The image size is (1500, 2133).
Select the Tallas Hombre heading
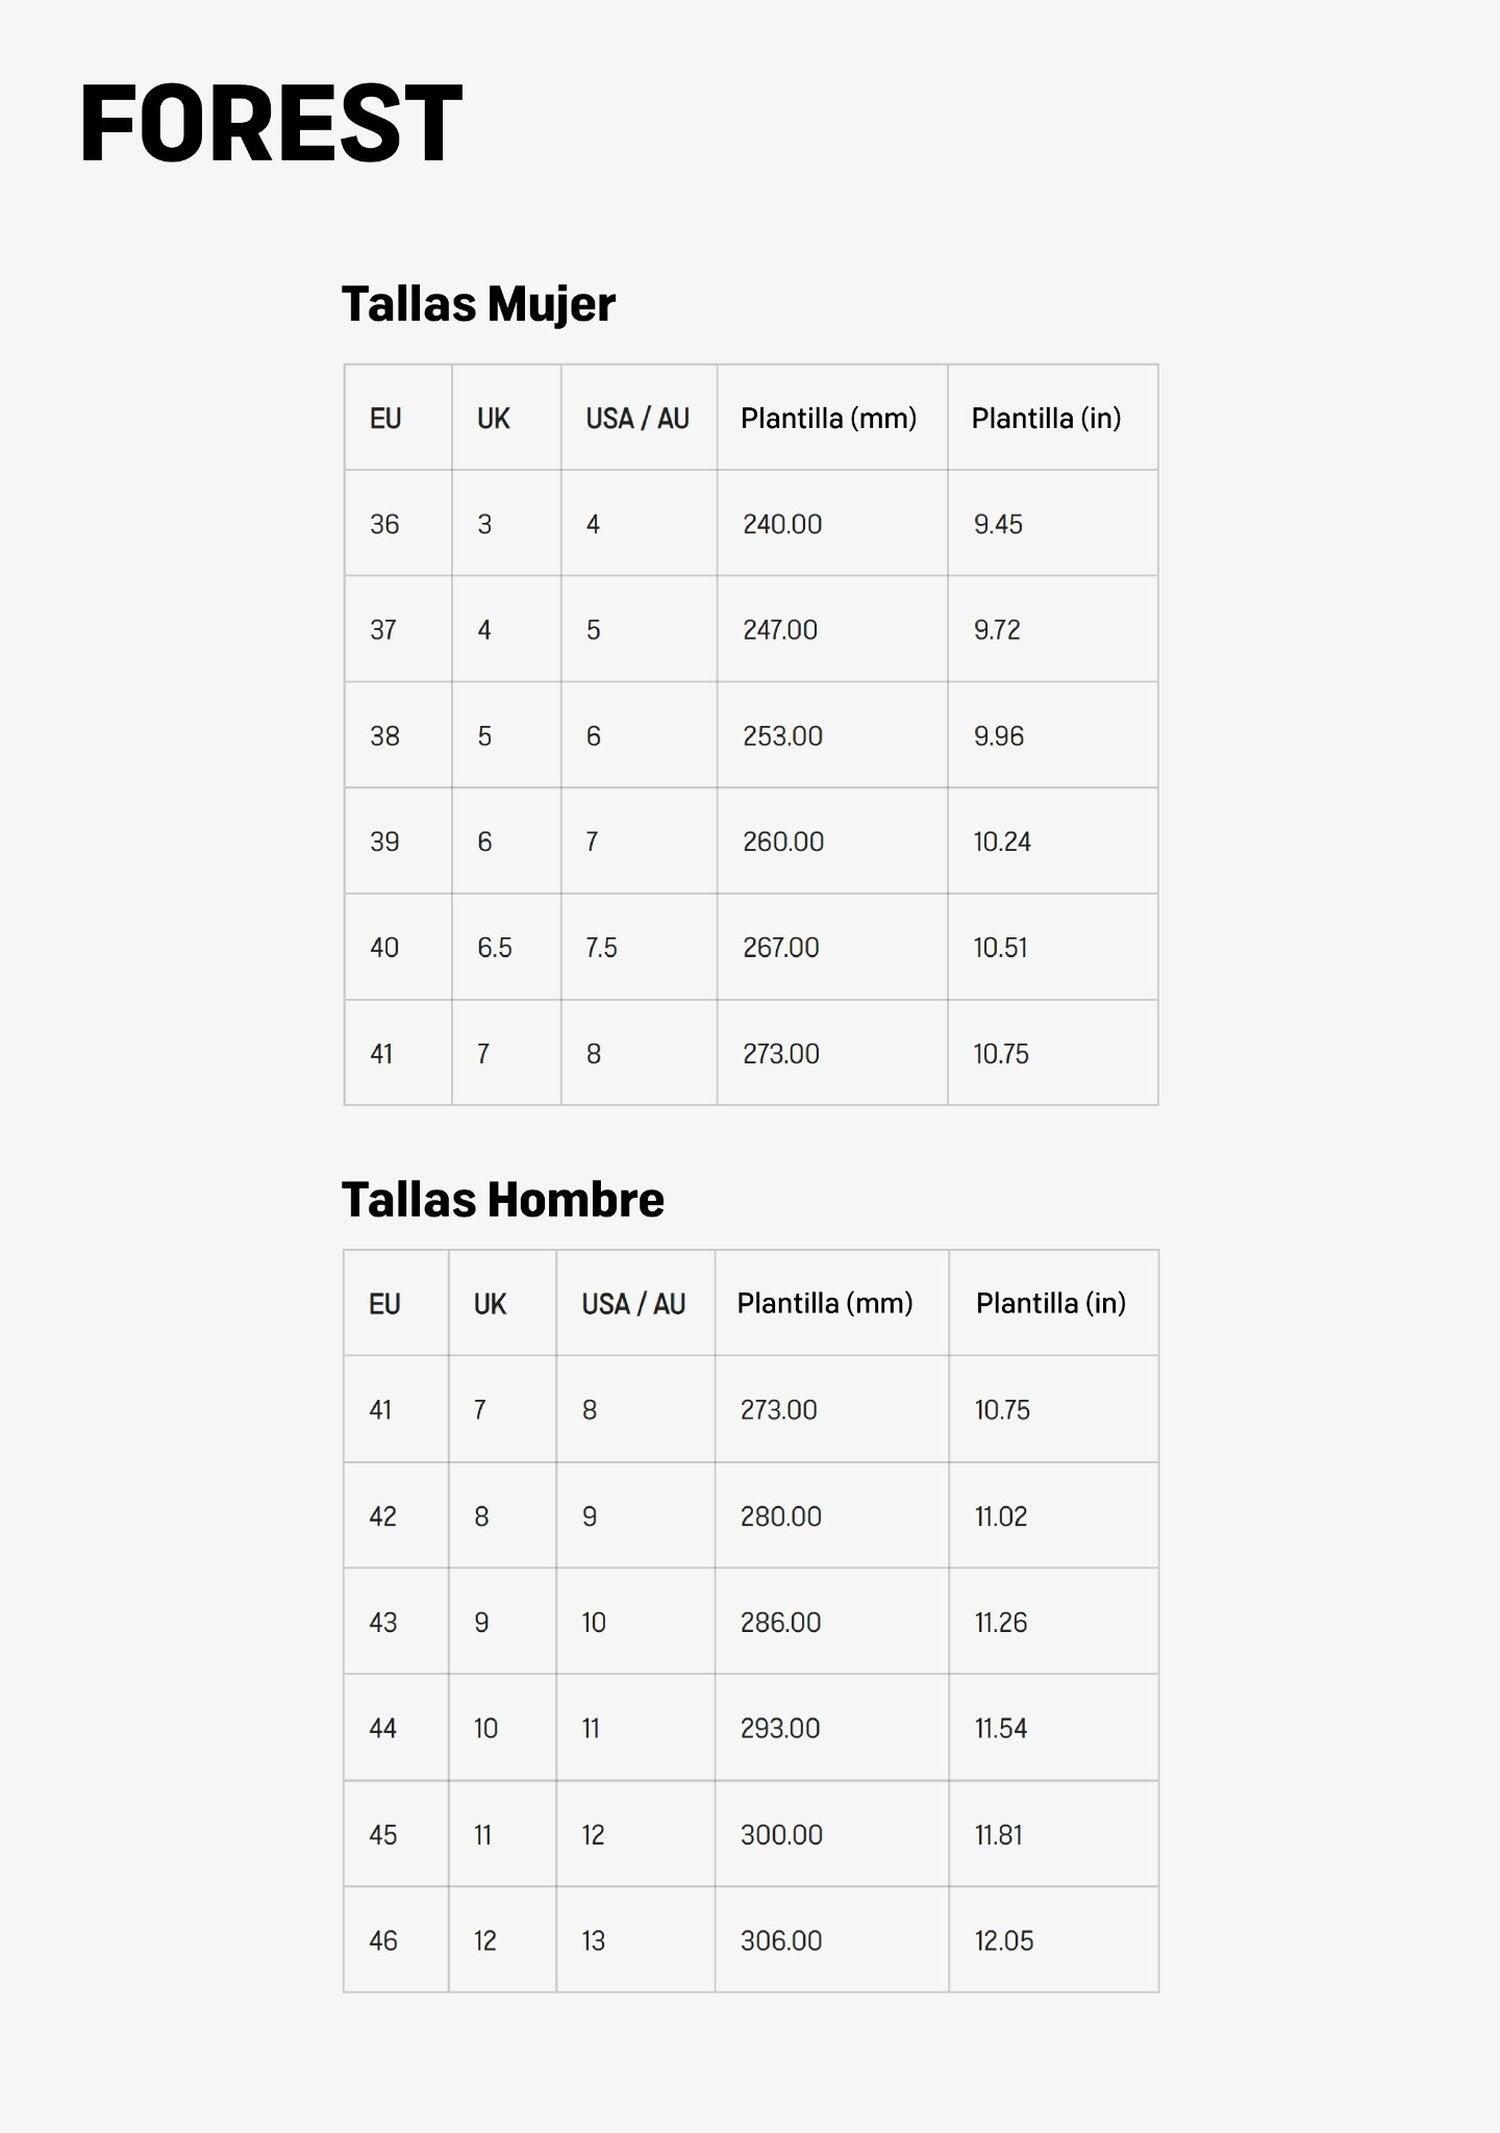(x=502, y=1199)
